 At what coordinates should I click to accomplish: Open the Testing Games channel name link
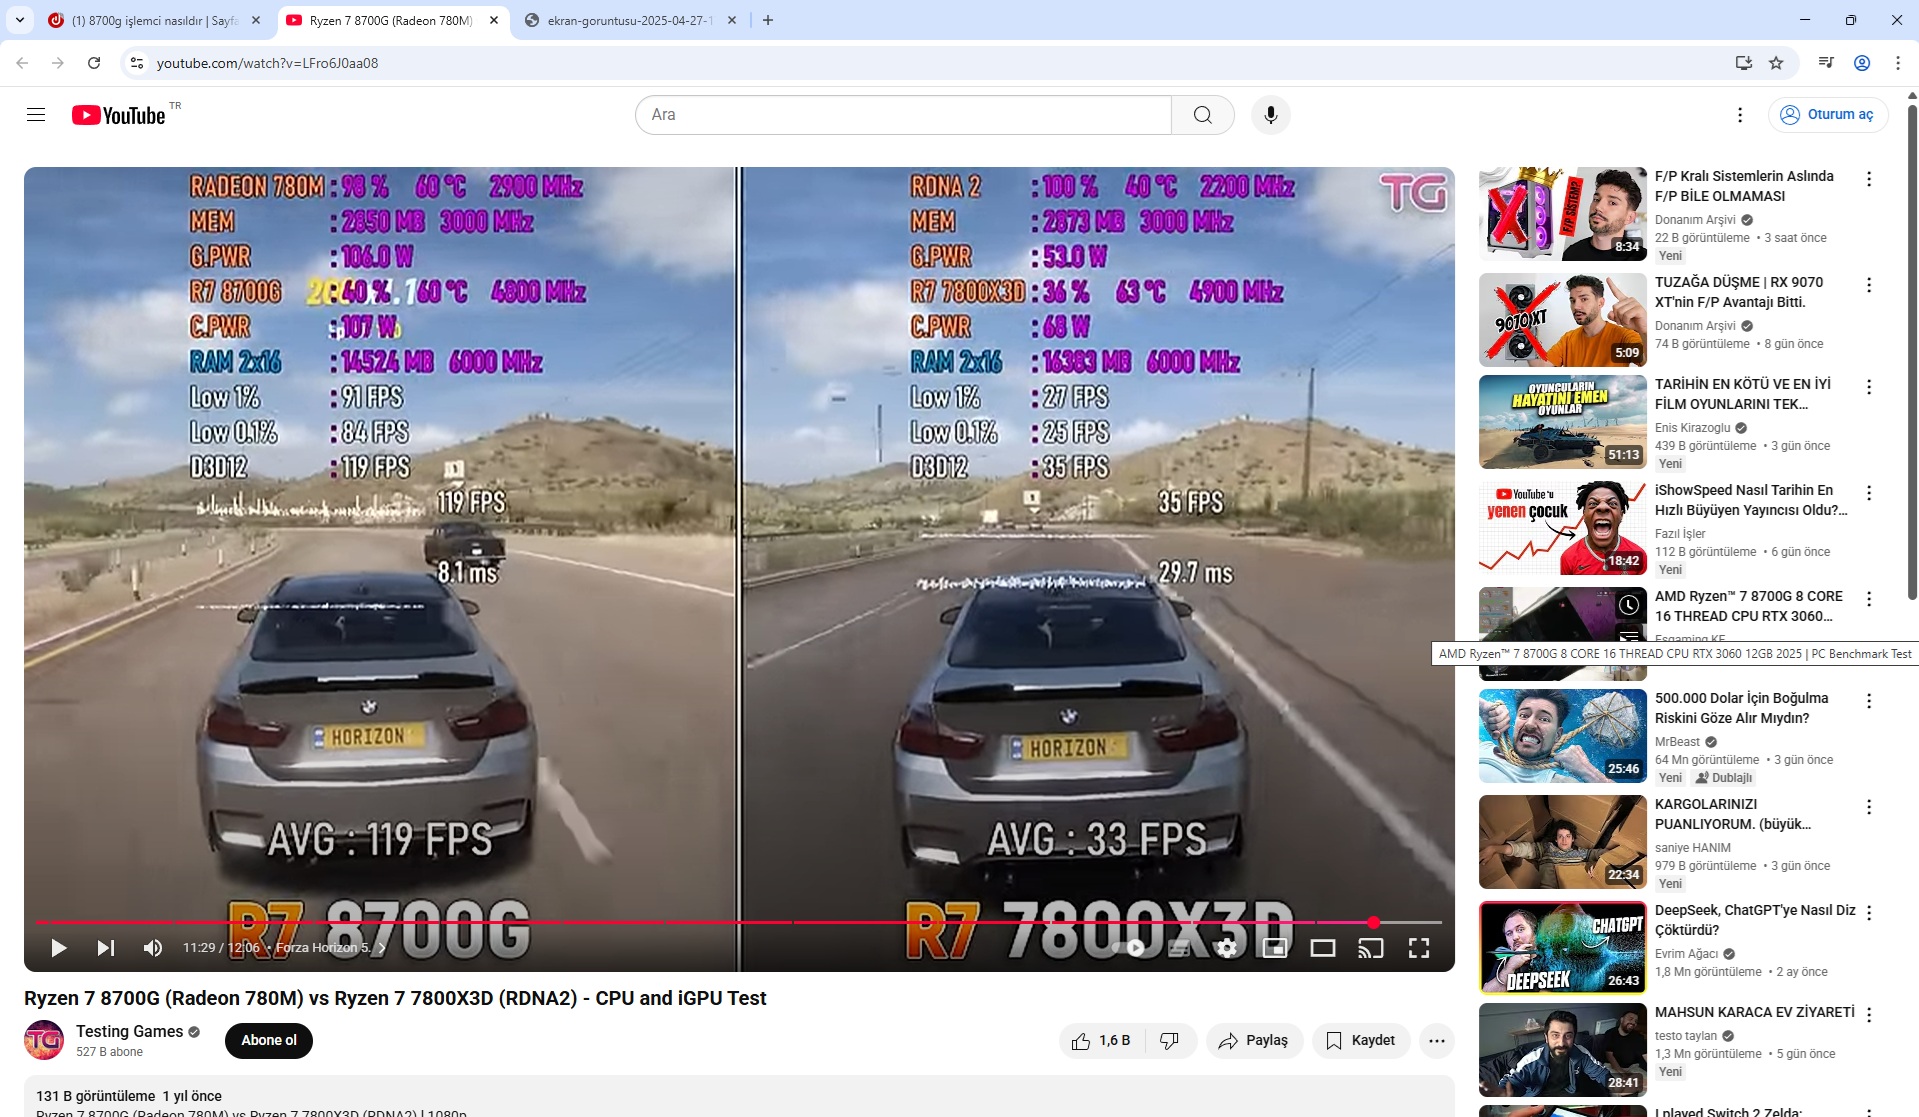[130, 1031]
